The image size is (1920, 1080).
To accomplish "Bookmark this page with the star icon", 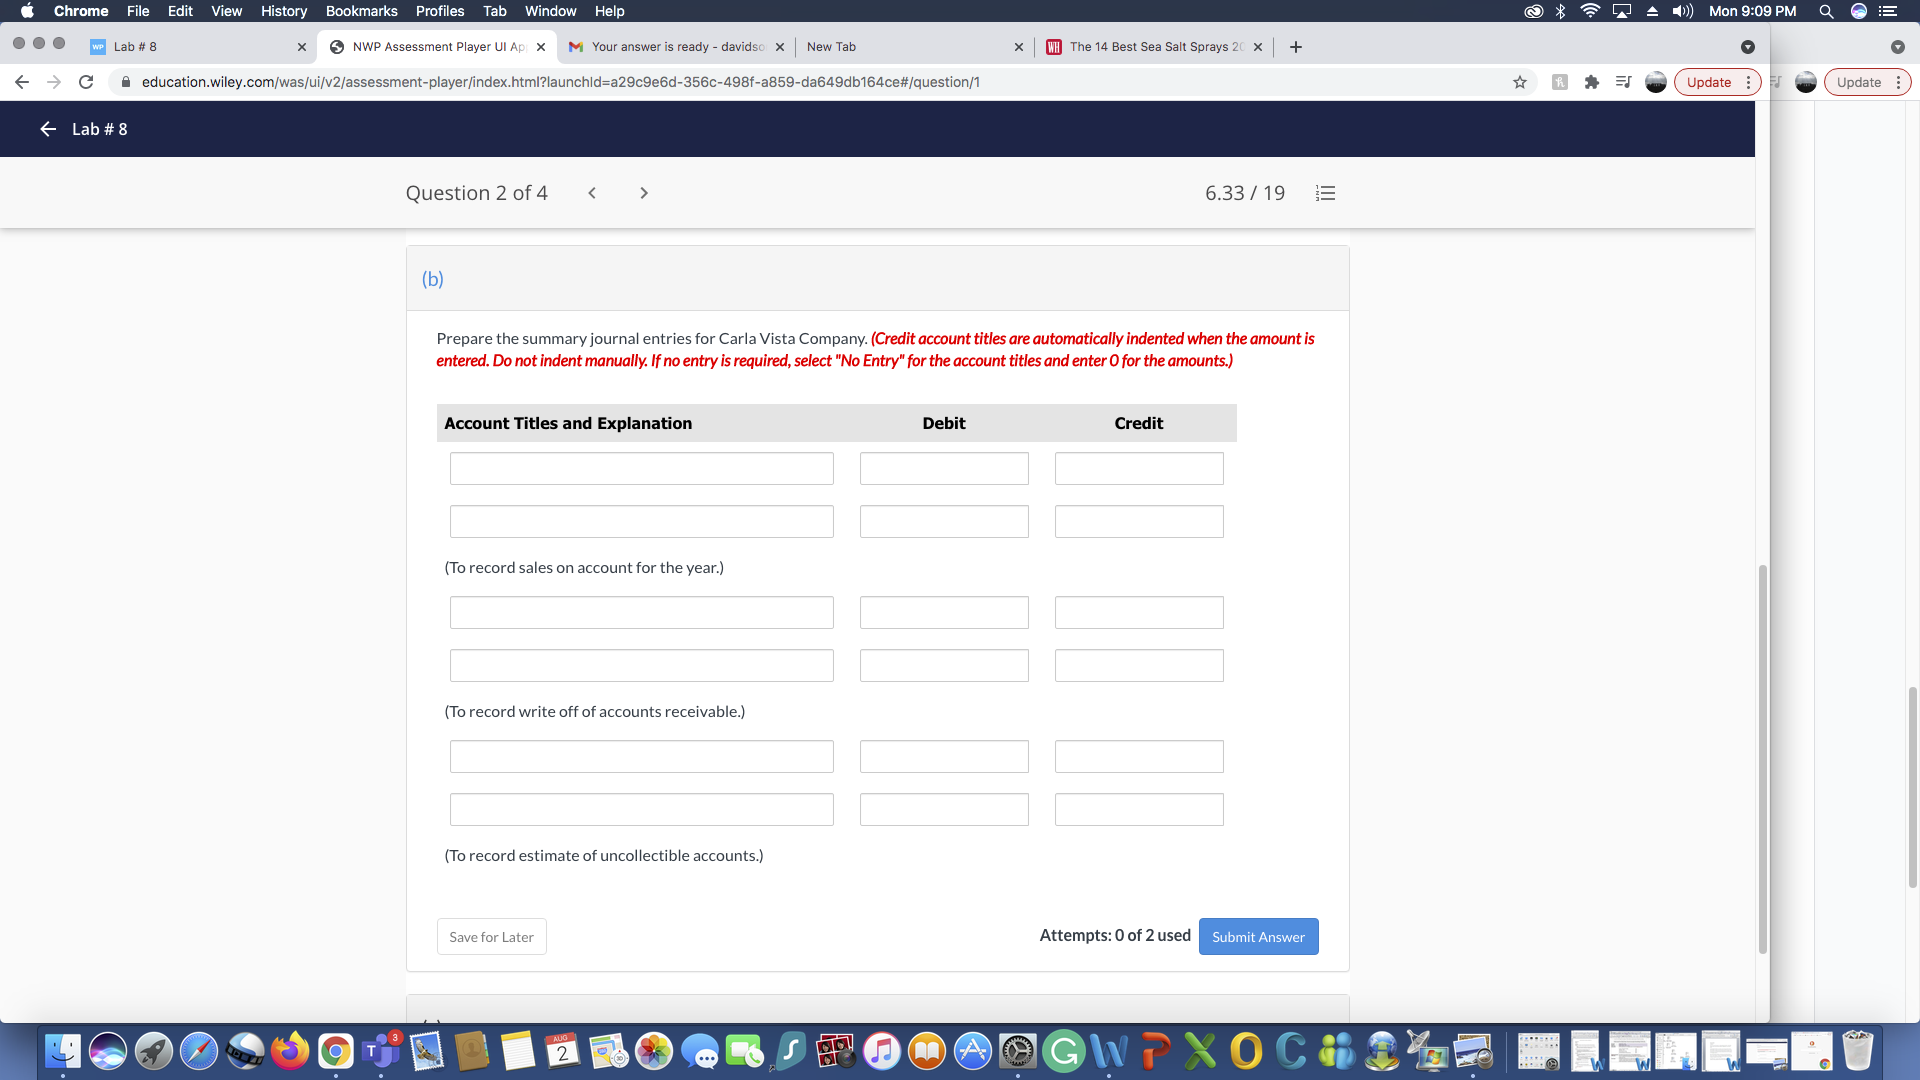I will click(1520, 82).
